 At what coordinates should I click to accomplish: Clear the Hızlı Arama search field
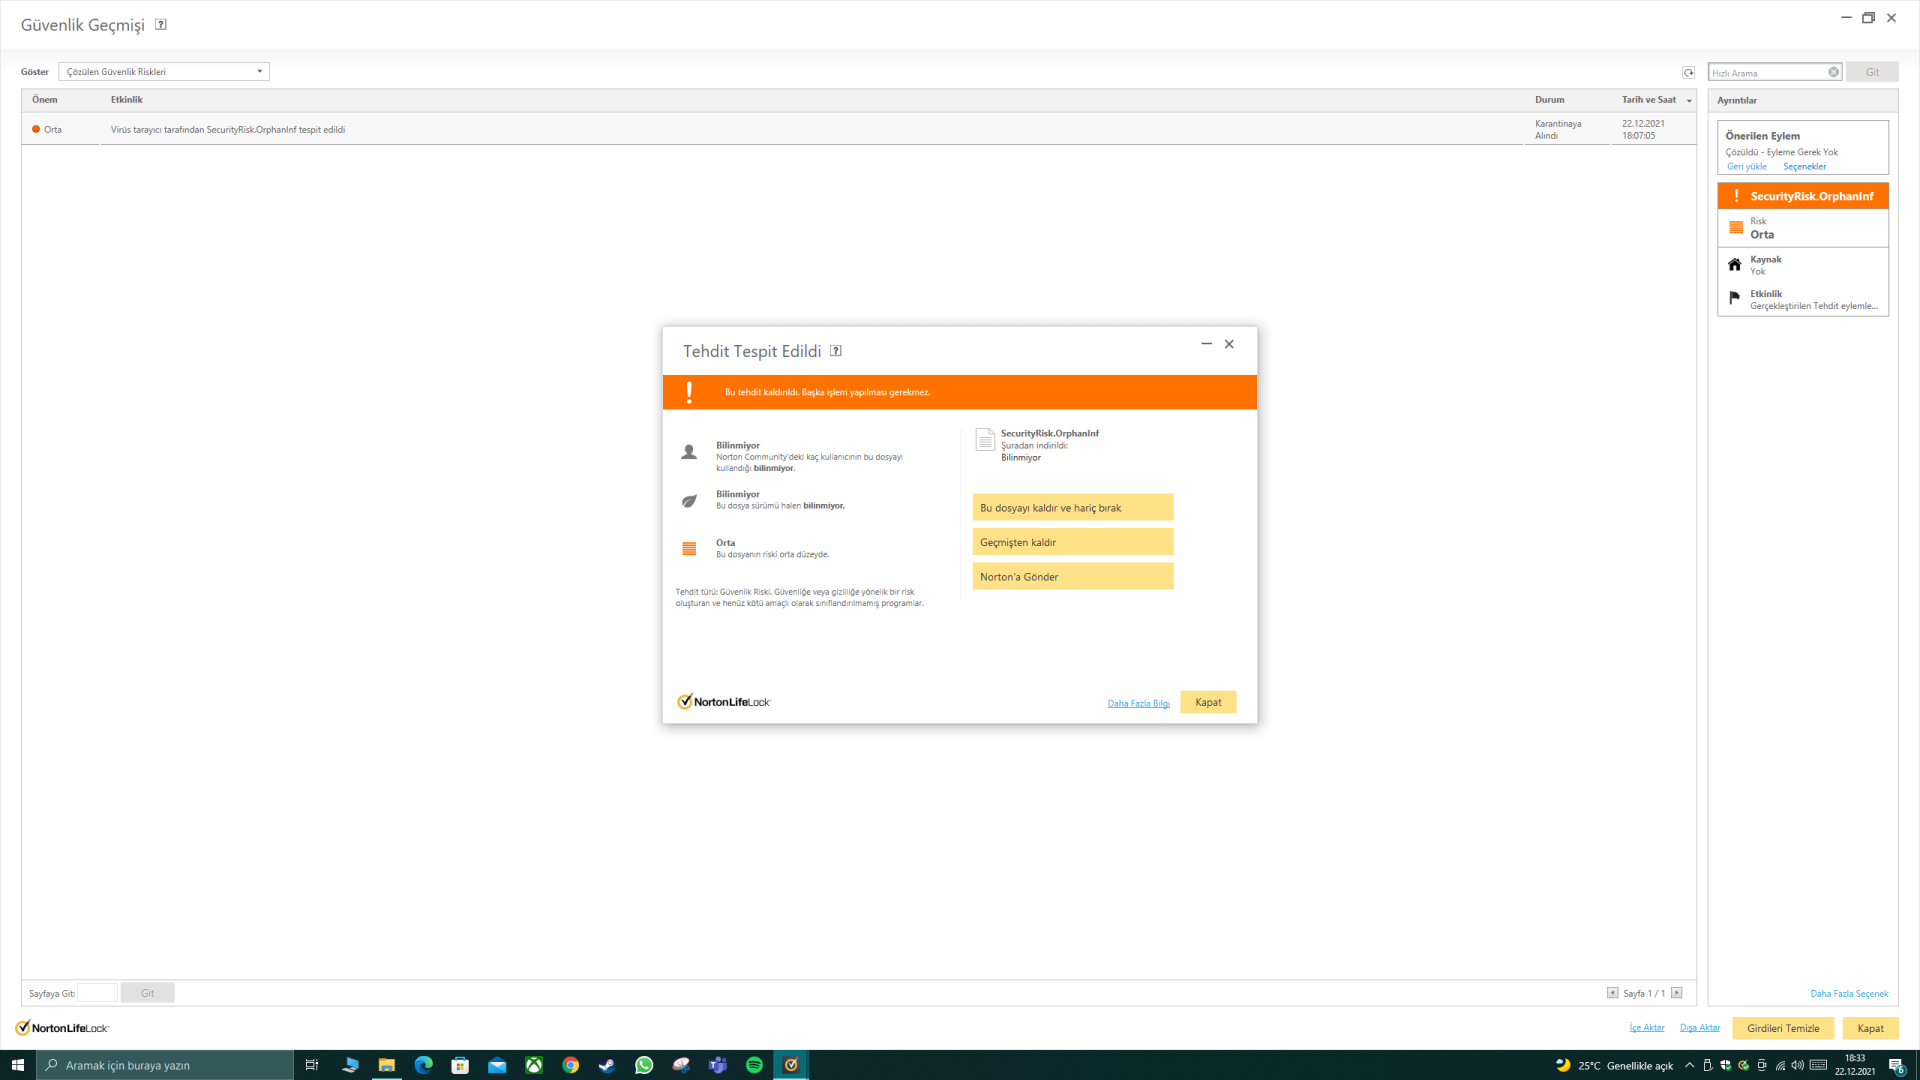click(1833, 72)
